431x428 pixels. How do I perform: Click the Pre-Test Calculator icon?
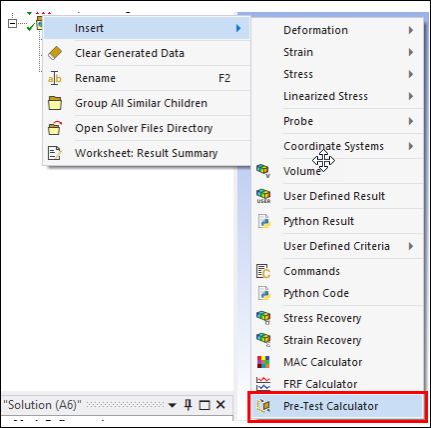[x=263, y=406]
